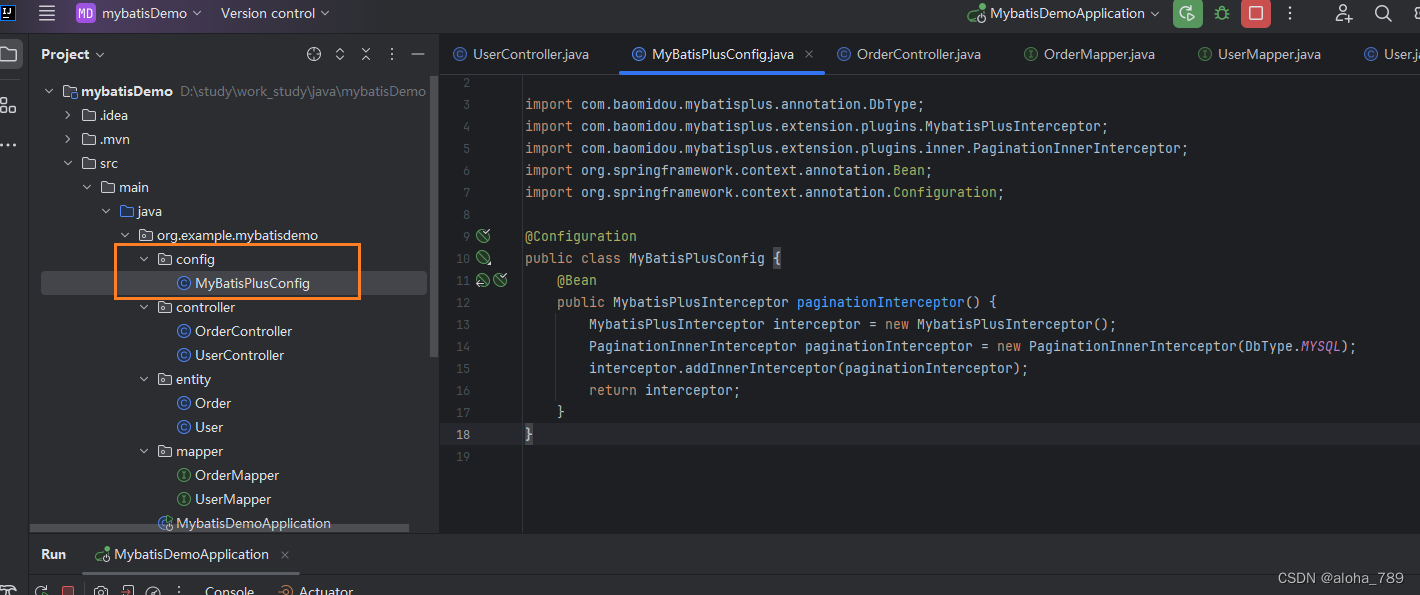
Task: Select OrderController in the project tree
Action: 243,331
